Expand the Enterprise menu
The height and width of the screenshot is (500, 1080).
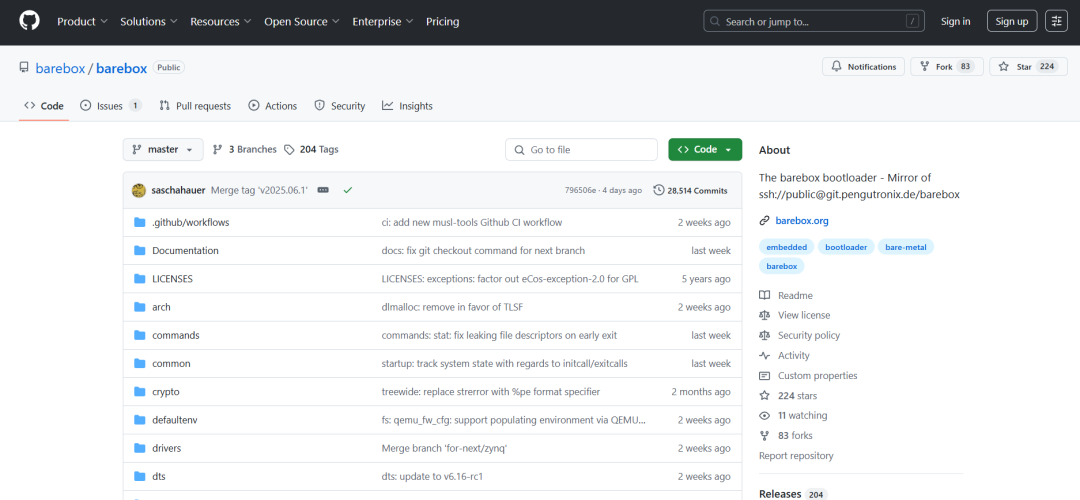coord(383,21)
